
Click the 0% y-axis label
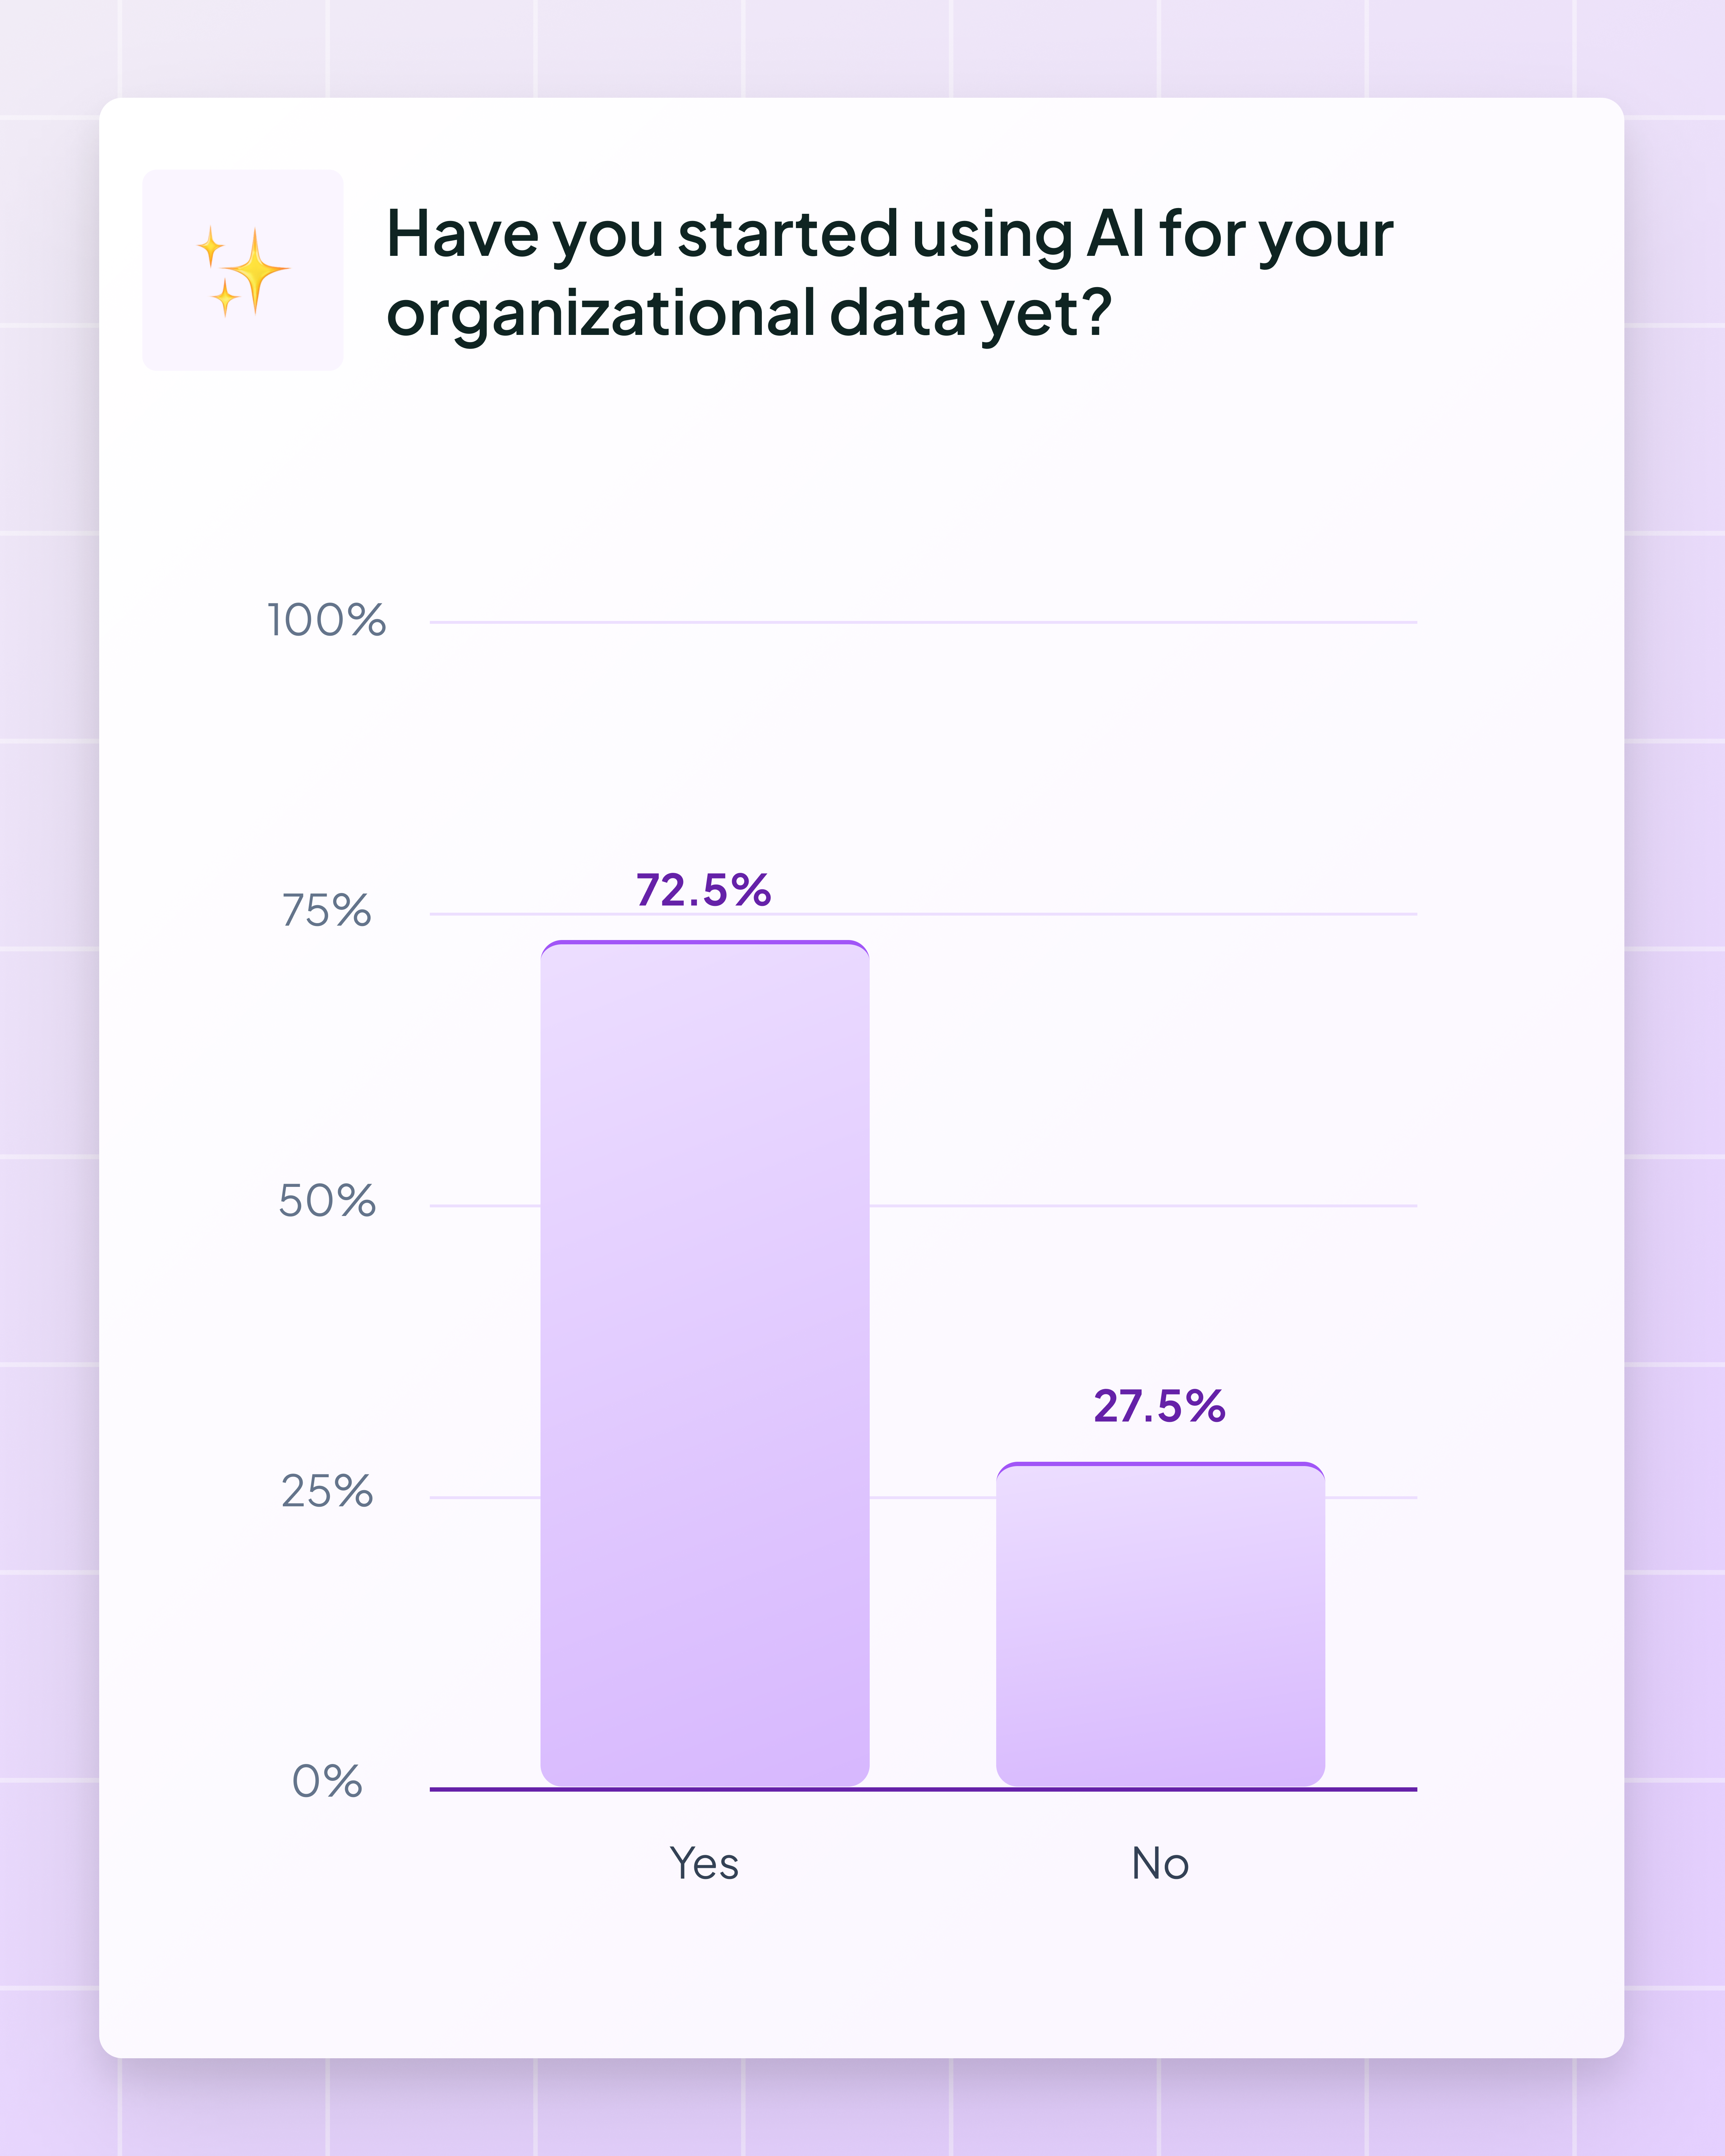326,1781
